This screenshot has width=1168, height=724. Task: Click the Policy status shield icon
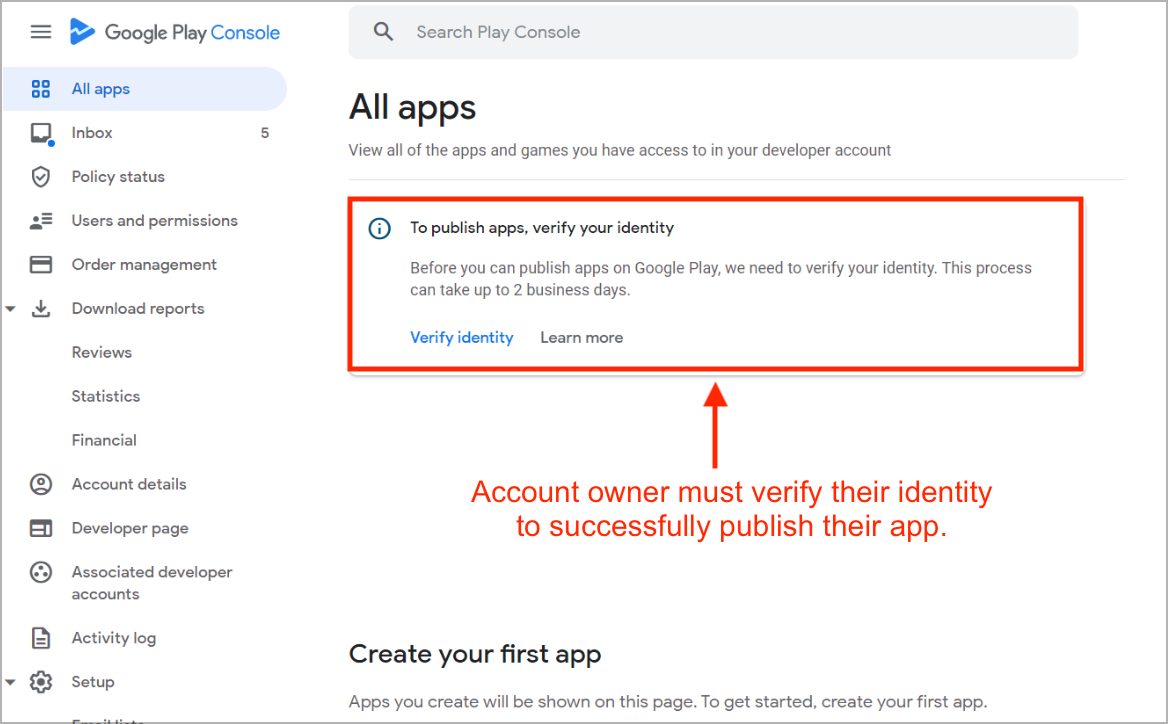(x=41, y=177)
